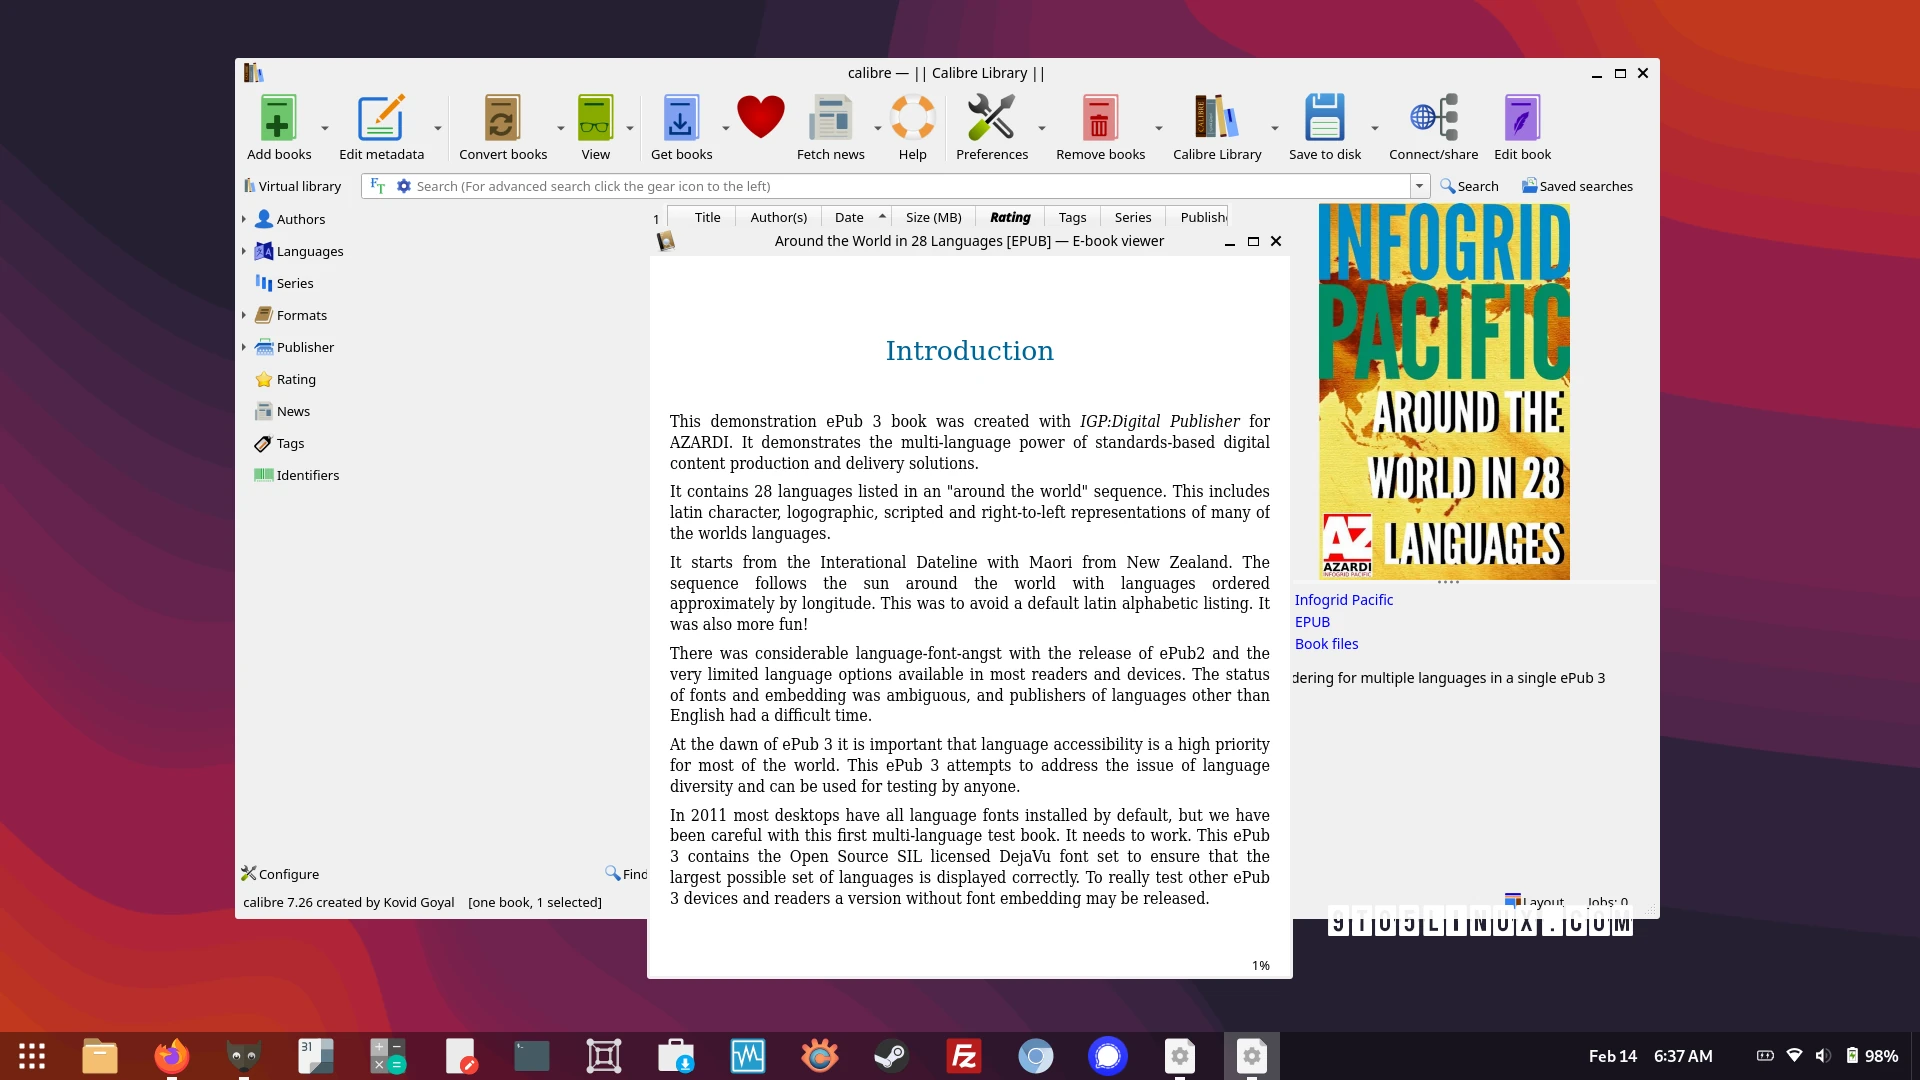Click inside the search input field
Screen dimensions: 1920x1080
click(x=900, y=186)
